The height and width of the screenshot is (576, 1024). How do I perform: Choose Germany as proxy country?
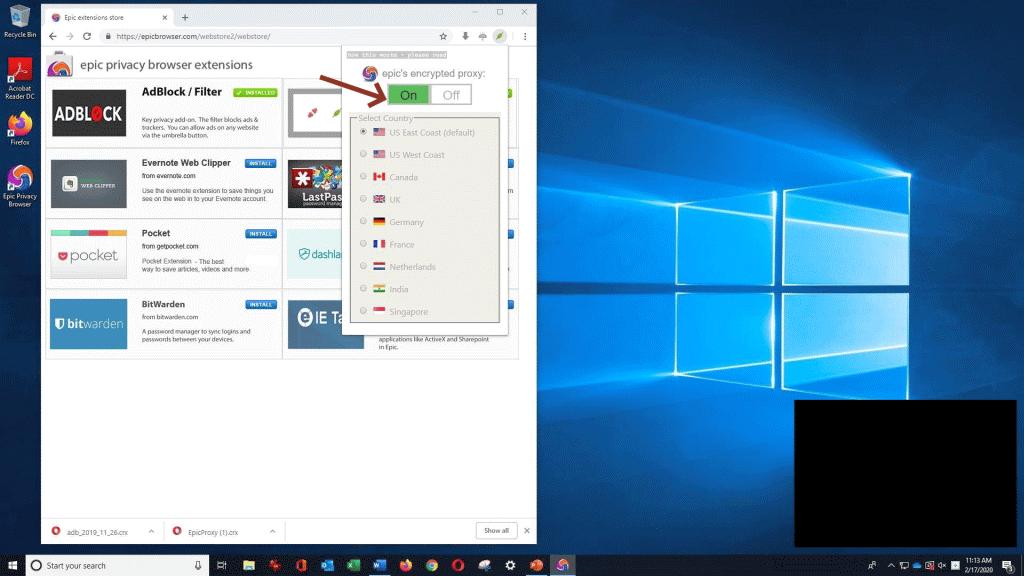[363, 221]
